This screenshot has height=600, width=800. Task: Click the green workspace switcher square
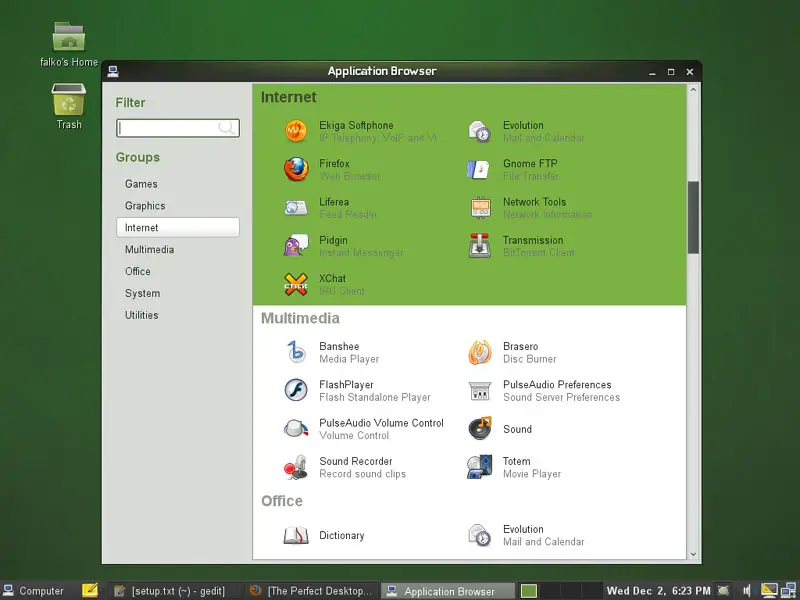pos(529,591)
